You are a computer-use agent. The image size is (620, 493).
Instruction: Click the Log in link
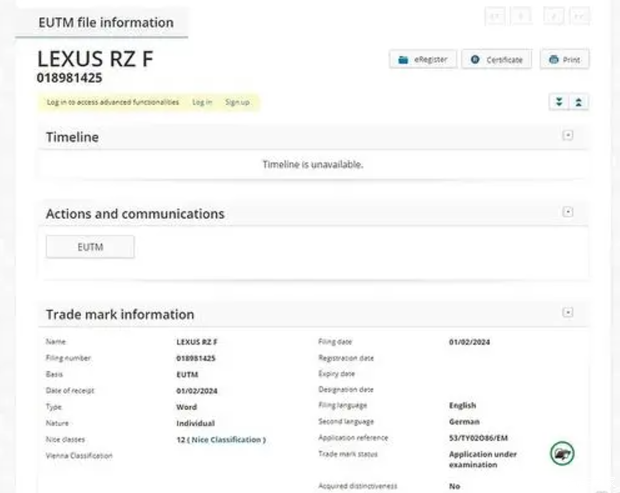202,102
